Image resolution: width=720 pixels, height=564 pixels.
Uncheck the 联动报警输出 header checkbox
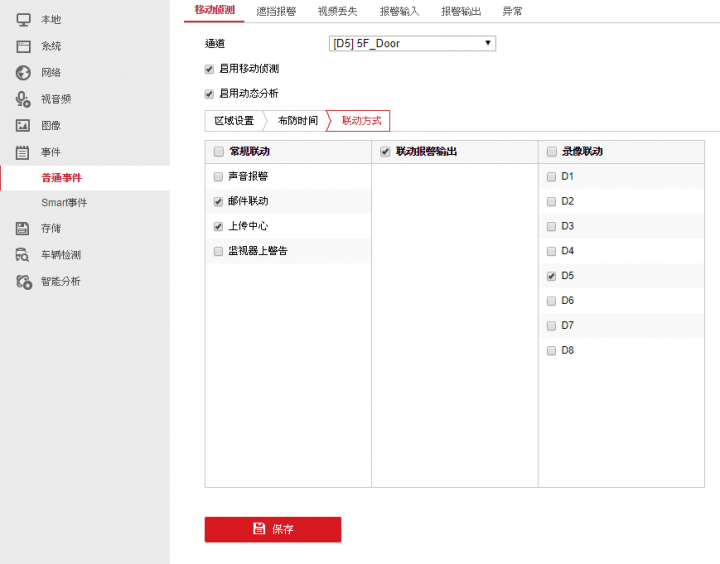385,152
